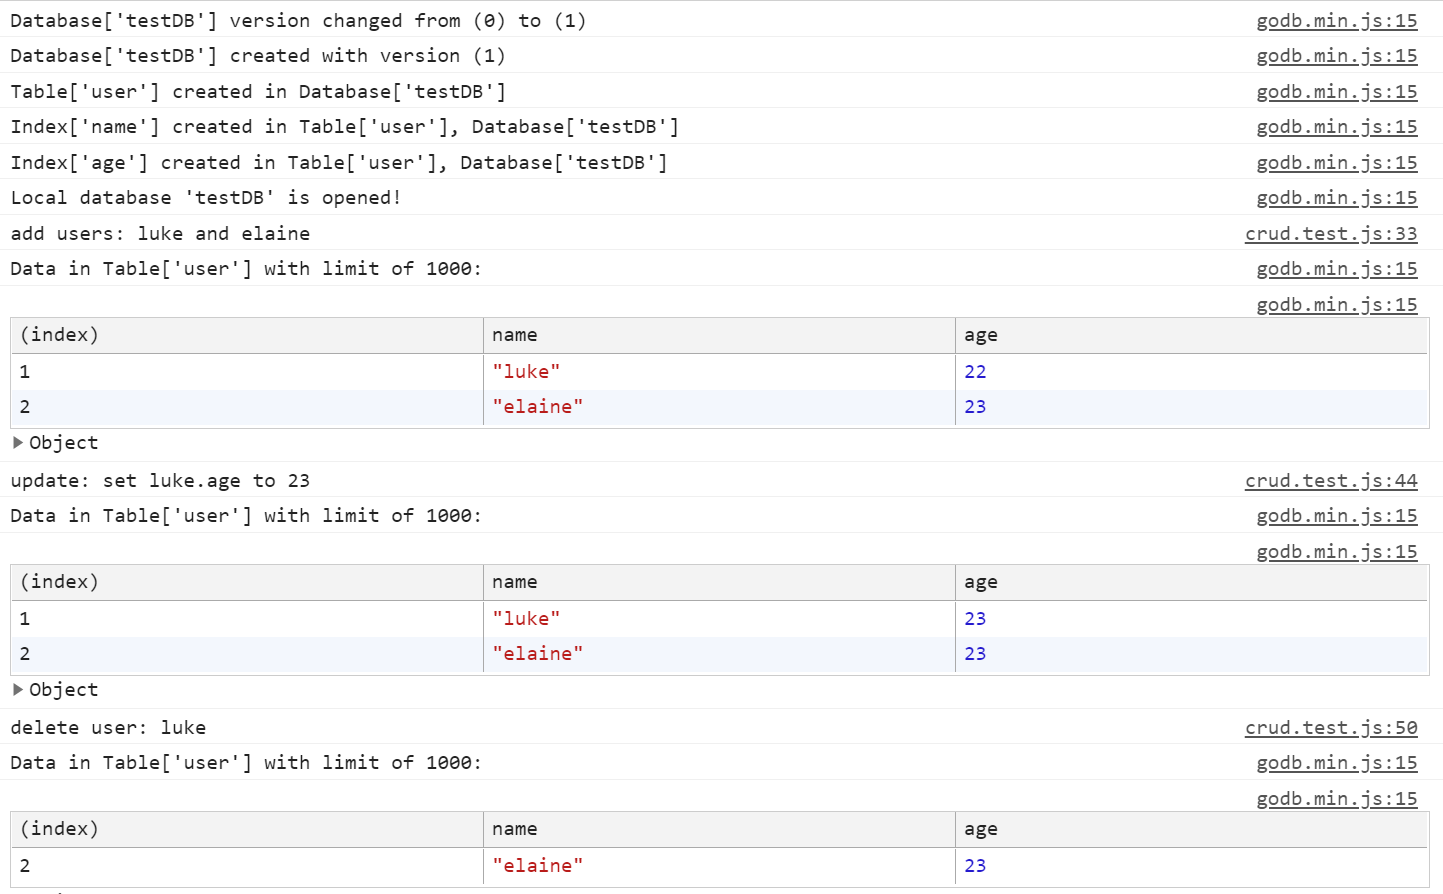Open the crud.test.js:50 source link

pyautogui.click(x=1330, y=727)
